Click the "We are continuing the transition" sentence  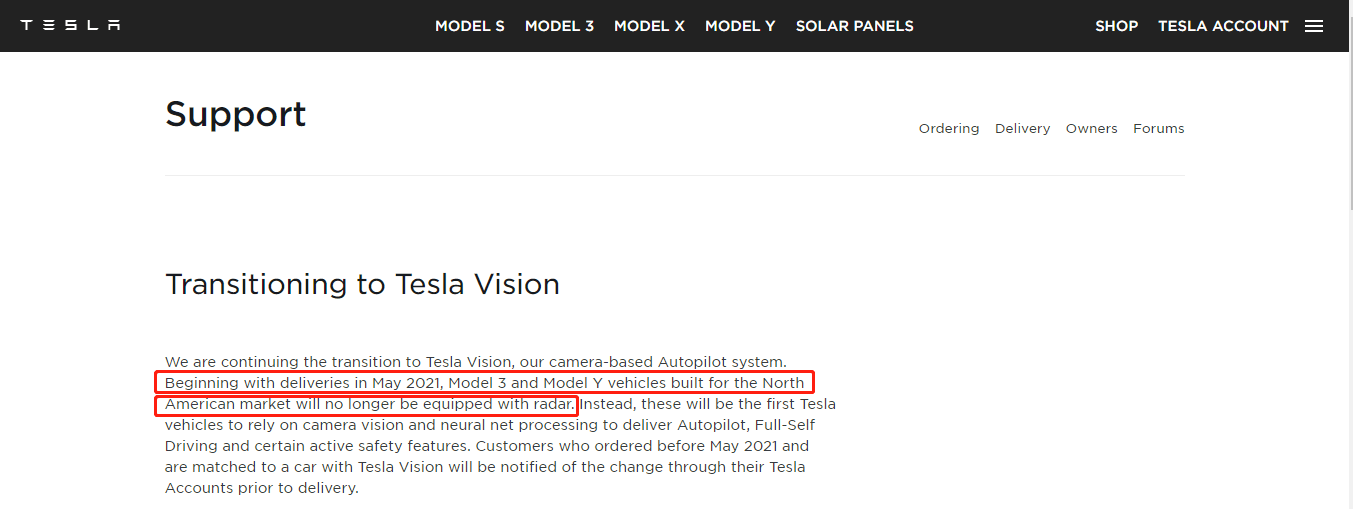tap(476, 362)
